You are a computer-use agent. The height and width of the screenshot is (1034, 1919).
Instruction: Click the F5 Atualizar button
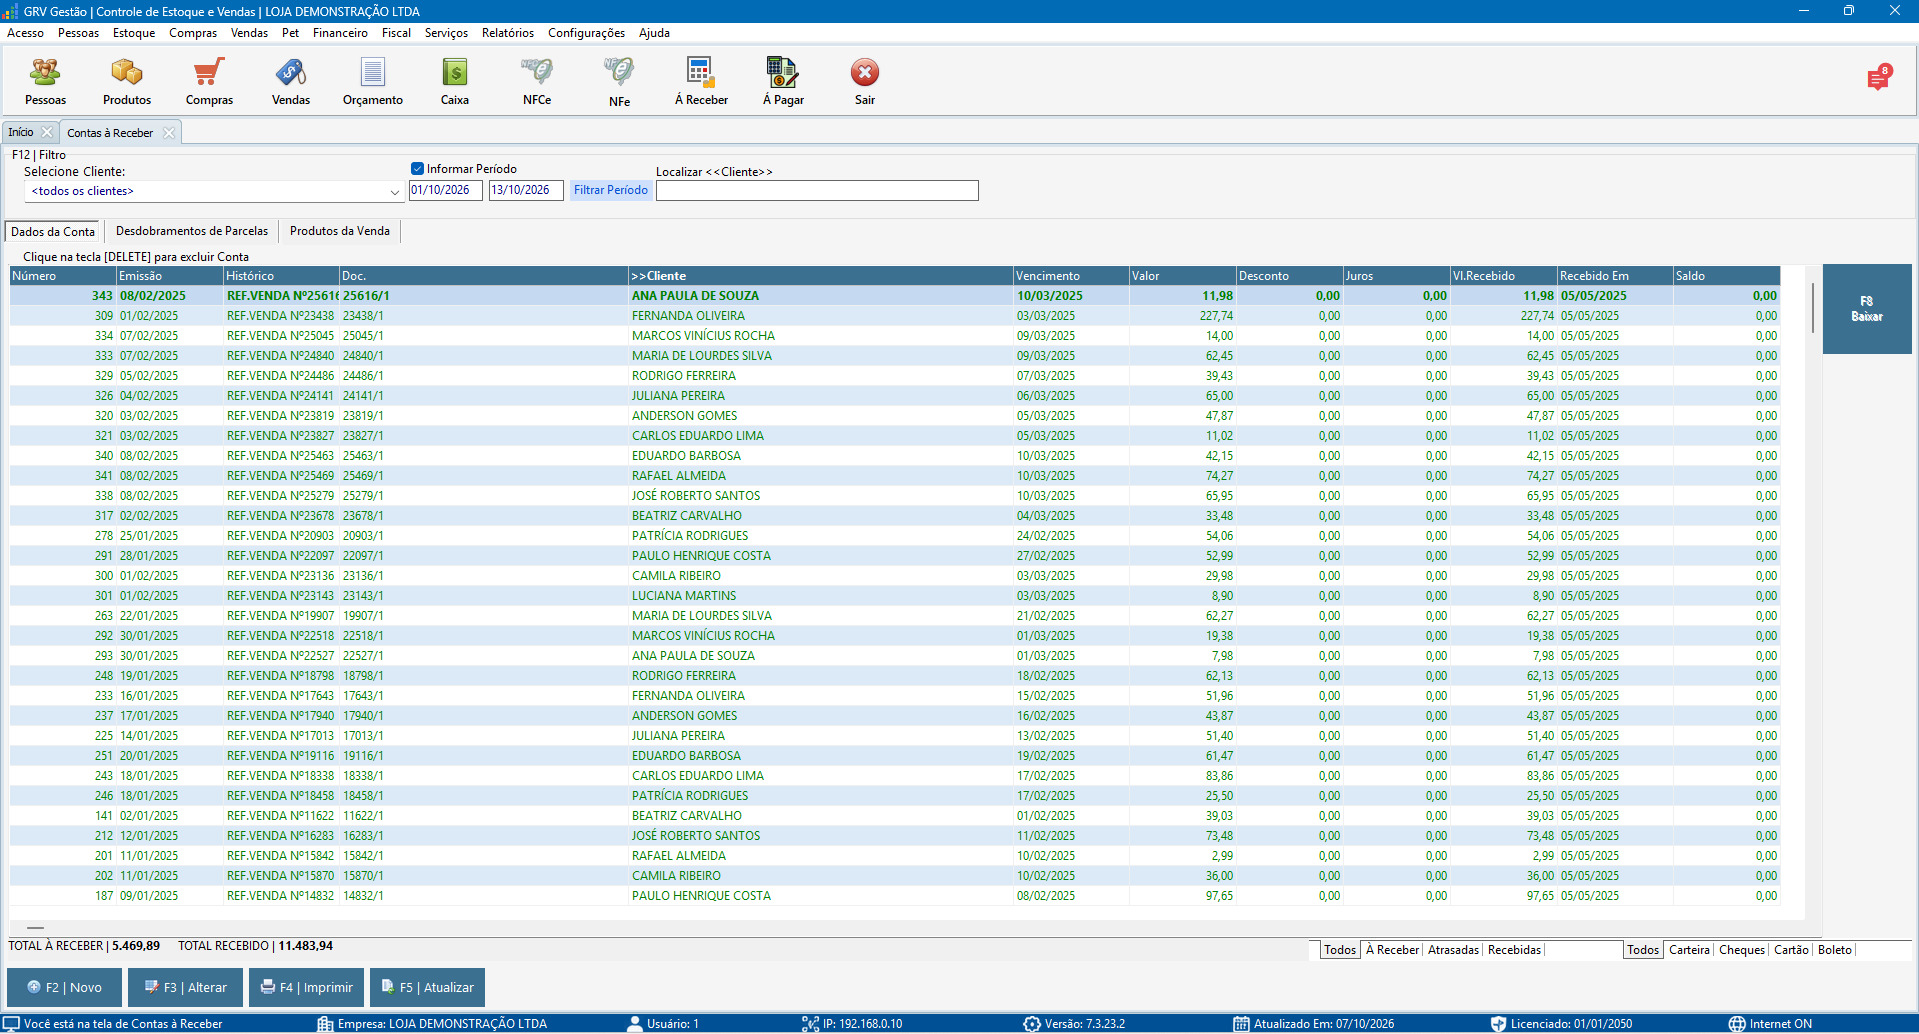[427, 987]
